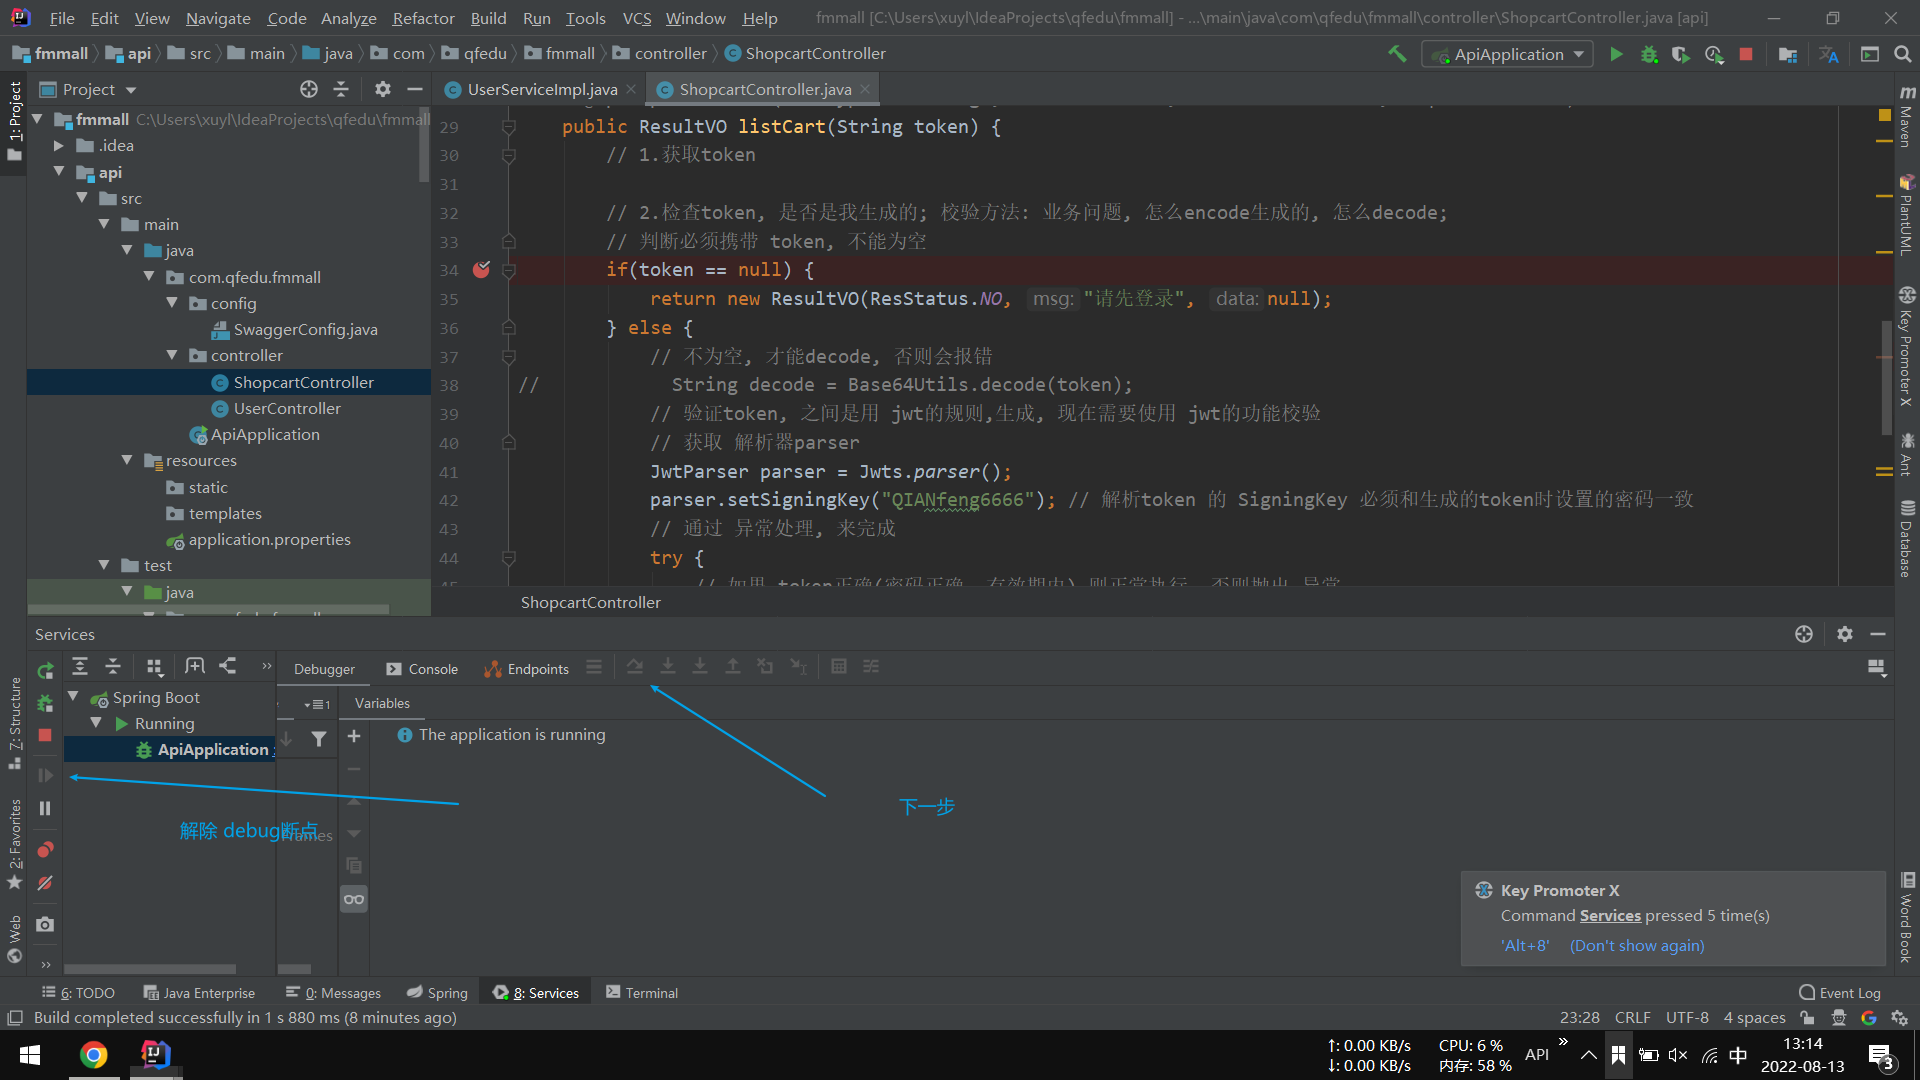1920x1080 pixels.
Task: Stop the running application in top toolbar
Action: [1746, 54]
